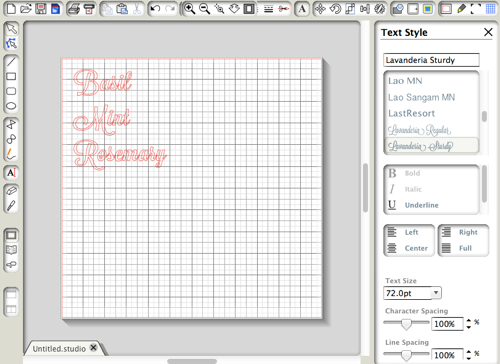Image resolution: width=500 pixels, height=364 pixels.
Task: Click the Line Spacing slider handle
Action: (406, 355)
